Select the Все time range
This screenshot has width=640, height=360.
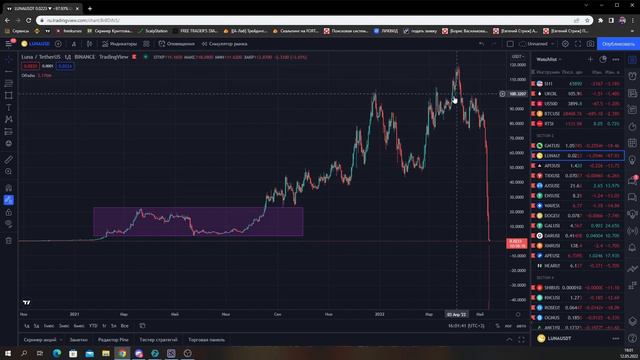pos(124,326)
